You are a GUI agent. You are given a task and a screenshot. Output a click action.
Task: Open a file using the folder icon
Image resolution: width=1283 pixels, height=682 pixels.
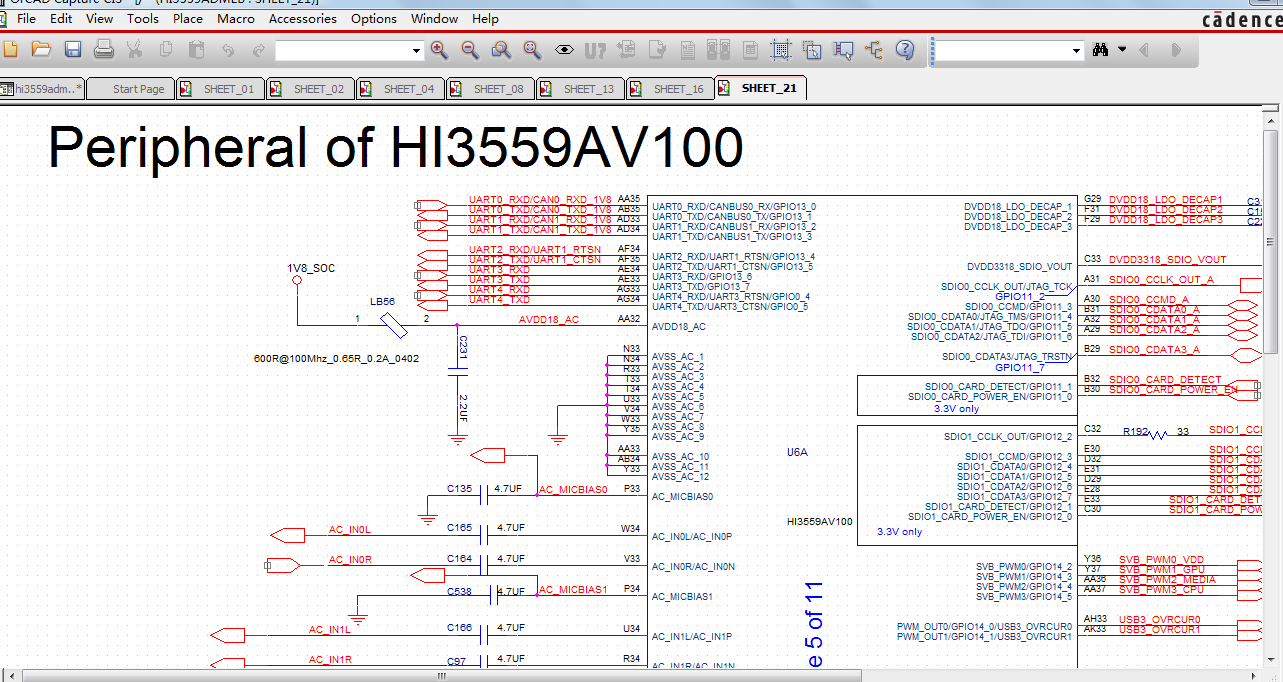tap(41, 49)
